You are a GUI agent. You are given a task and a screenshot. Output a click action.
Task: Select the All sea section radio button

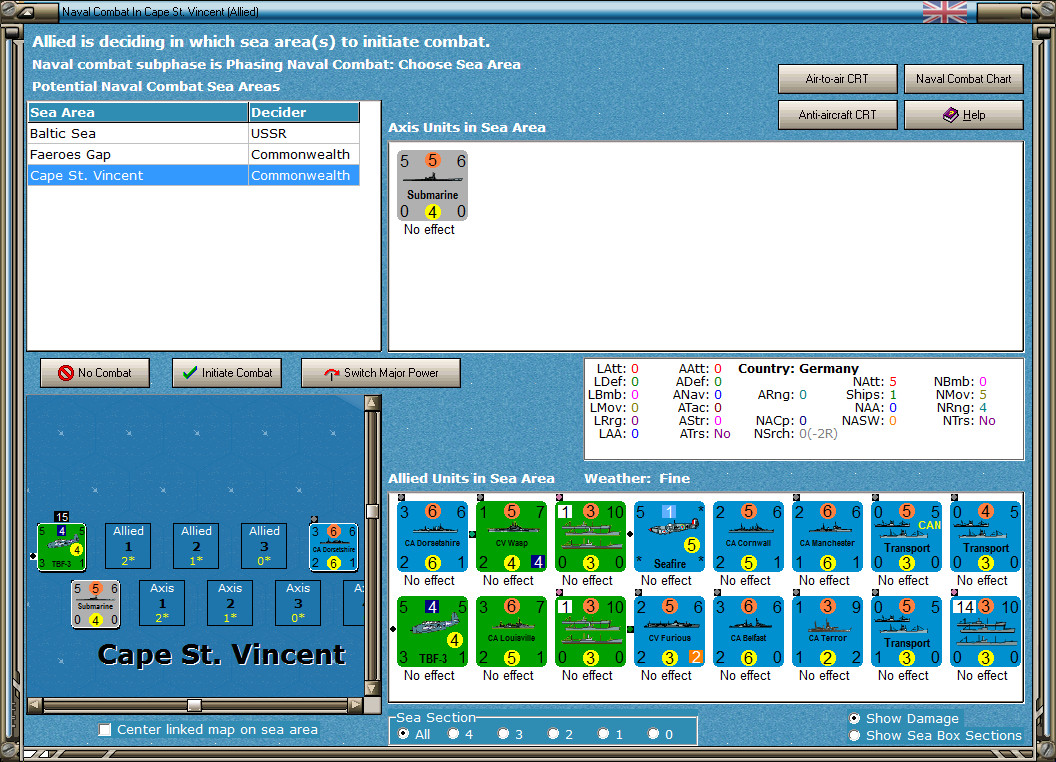tap(403, 734)
